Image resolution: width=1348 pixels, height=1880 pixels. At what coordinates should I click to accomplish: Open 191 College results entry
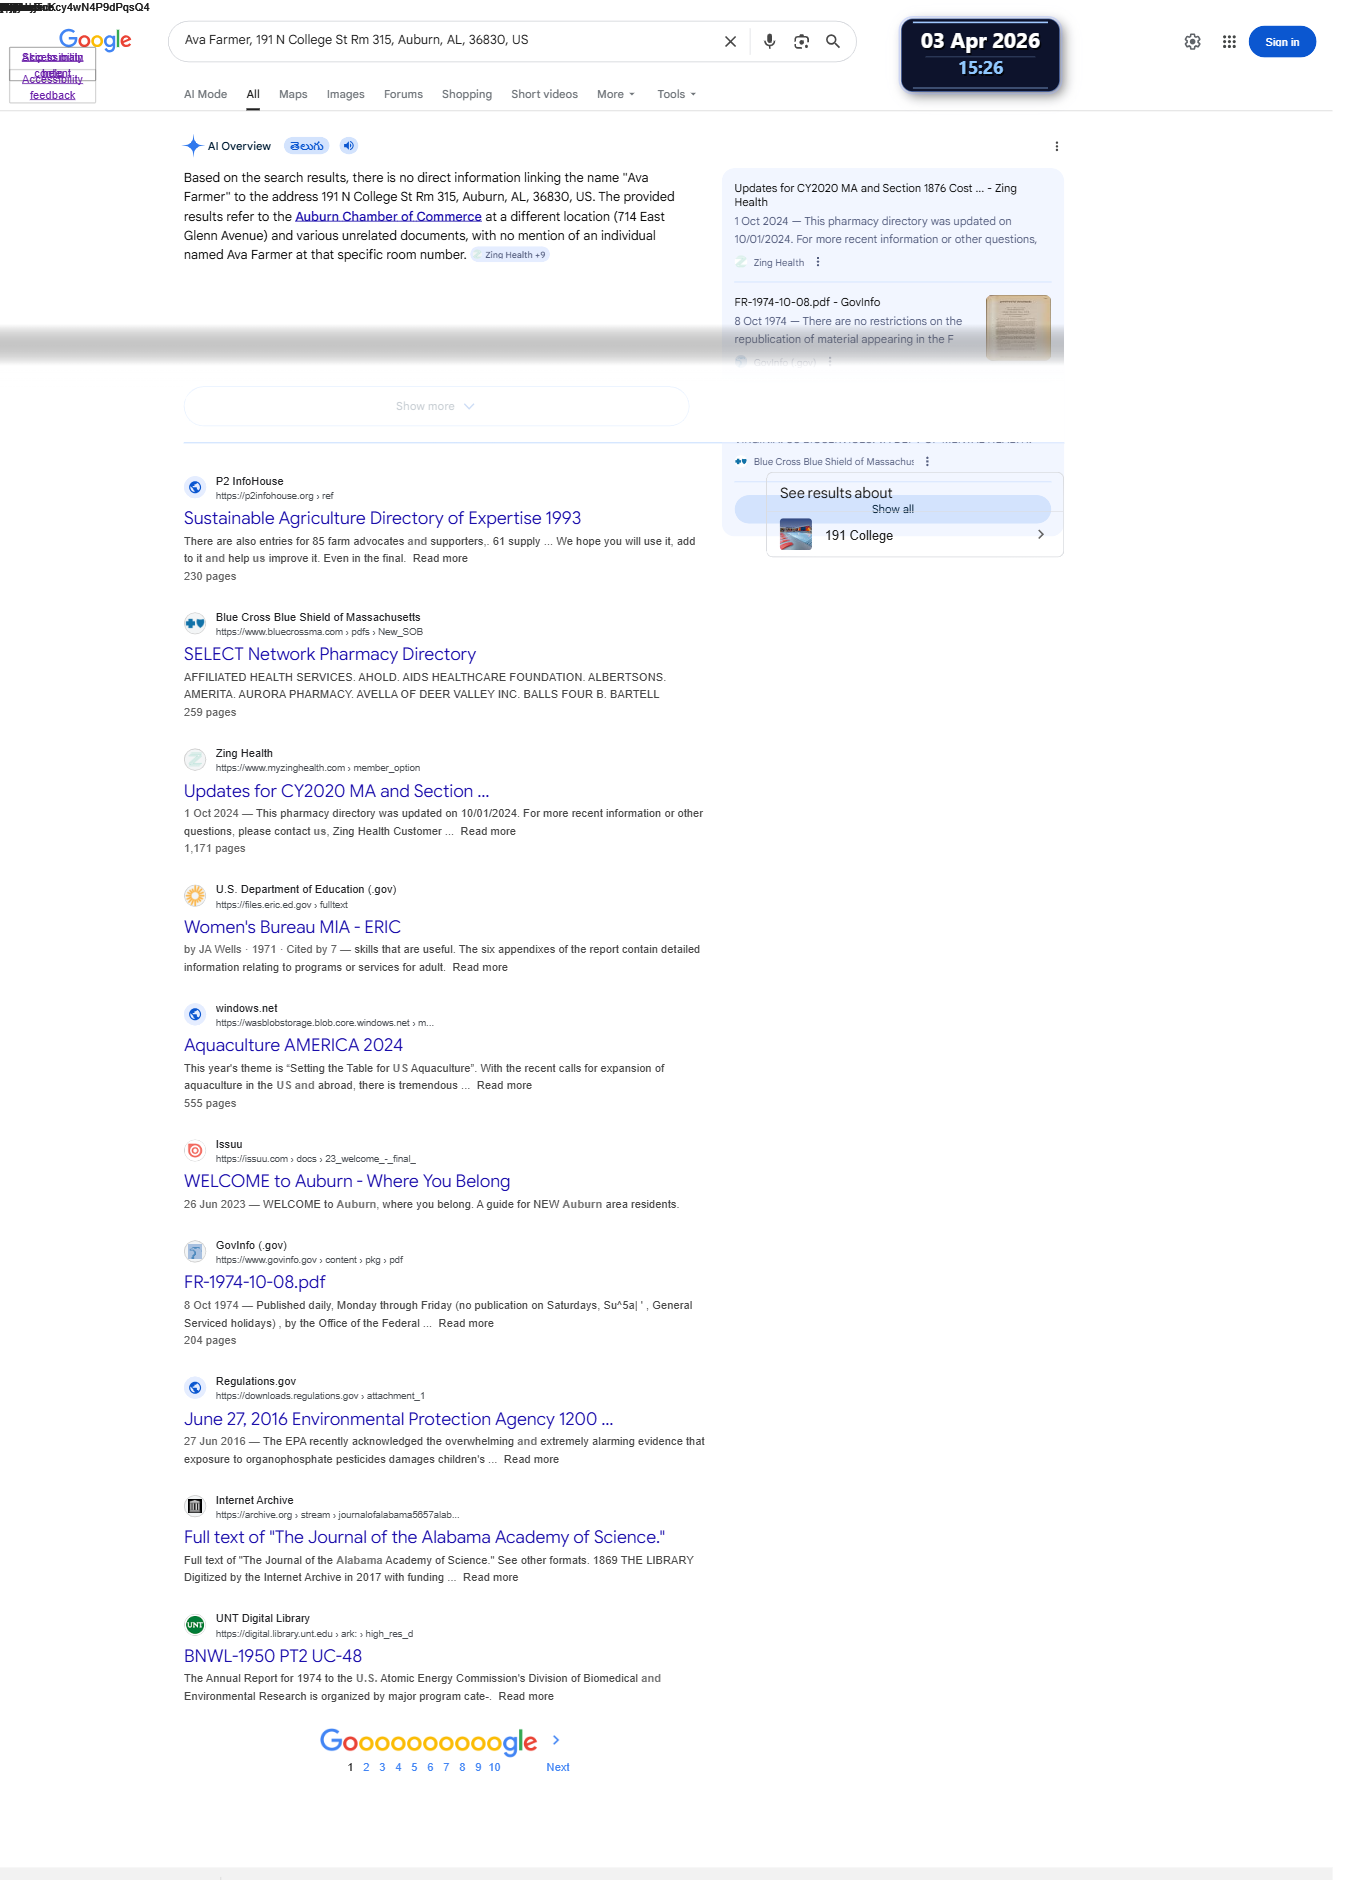click(x=915, y=535)
